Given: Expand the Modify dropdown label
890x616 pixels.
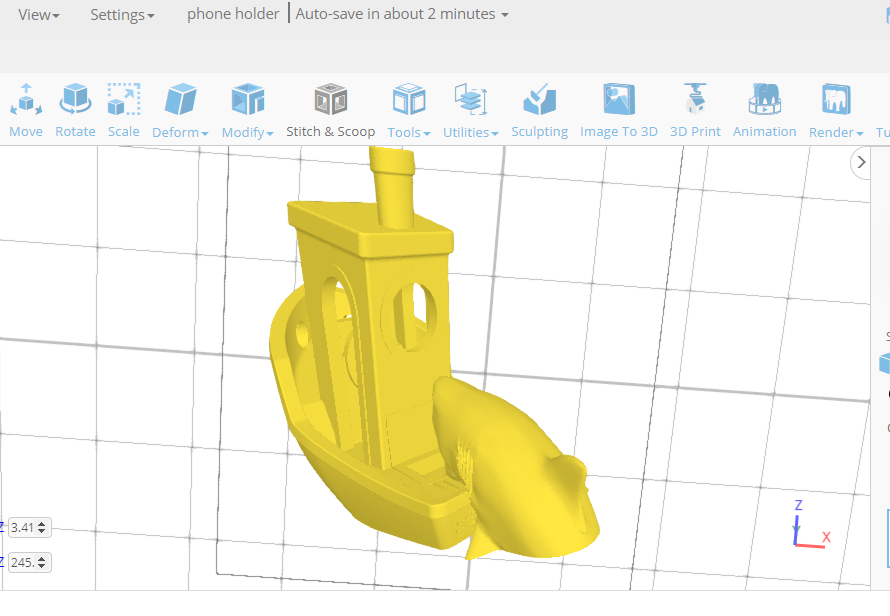Looking at the screenshot, I should click(x=247, y=132).
